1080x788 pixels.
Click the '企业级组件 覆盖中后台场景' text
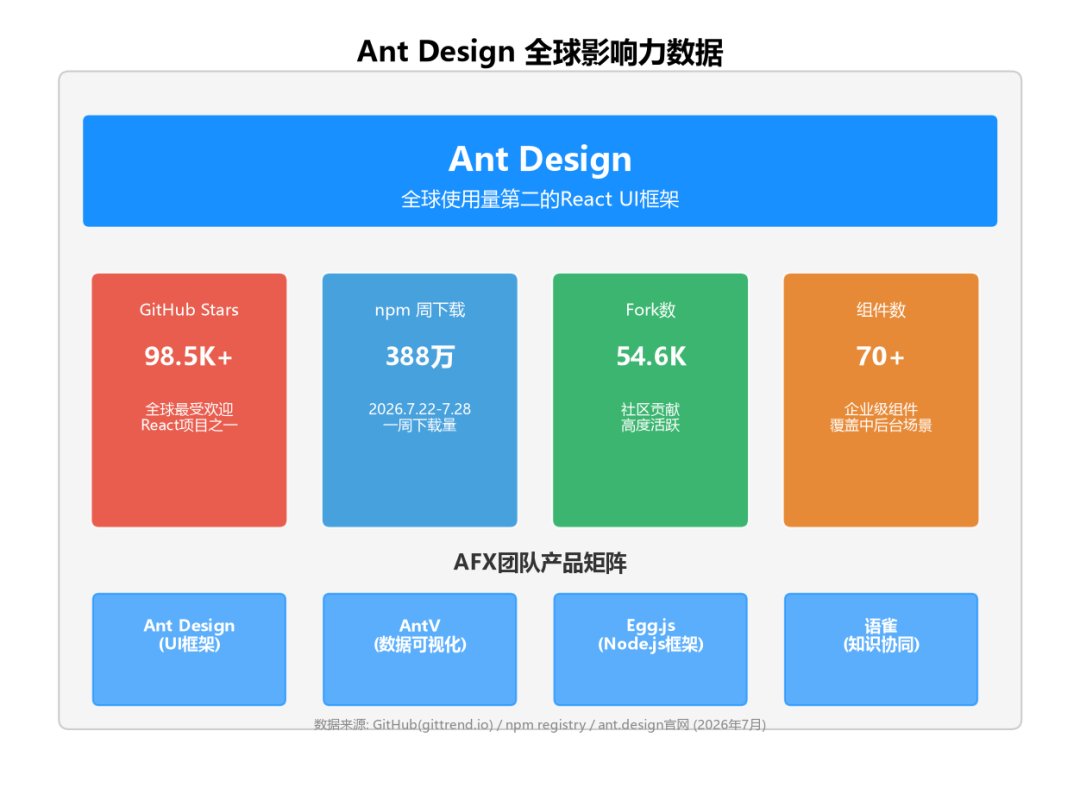[881, 417]
